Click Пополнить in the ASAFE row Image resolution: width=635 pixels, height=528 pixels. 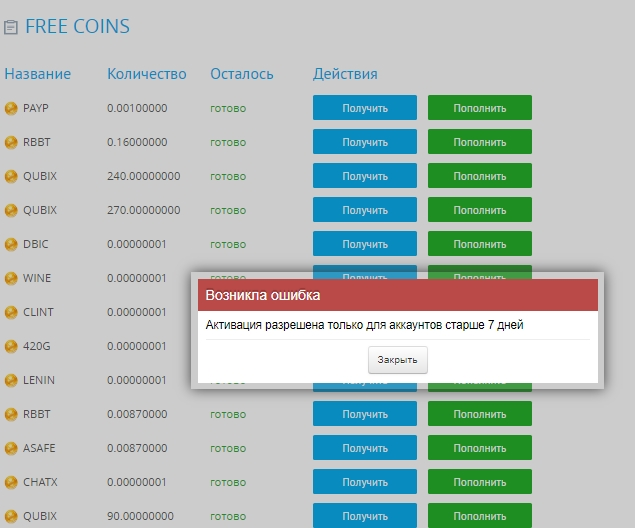coord(479,448)
